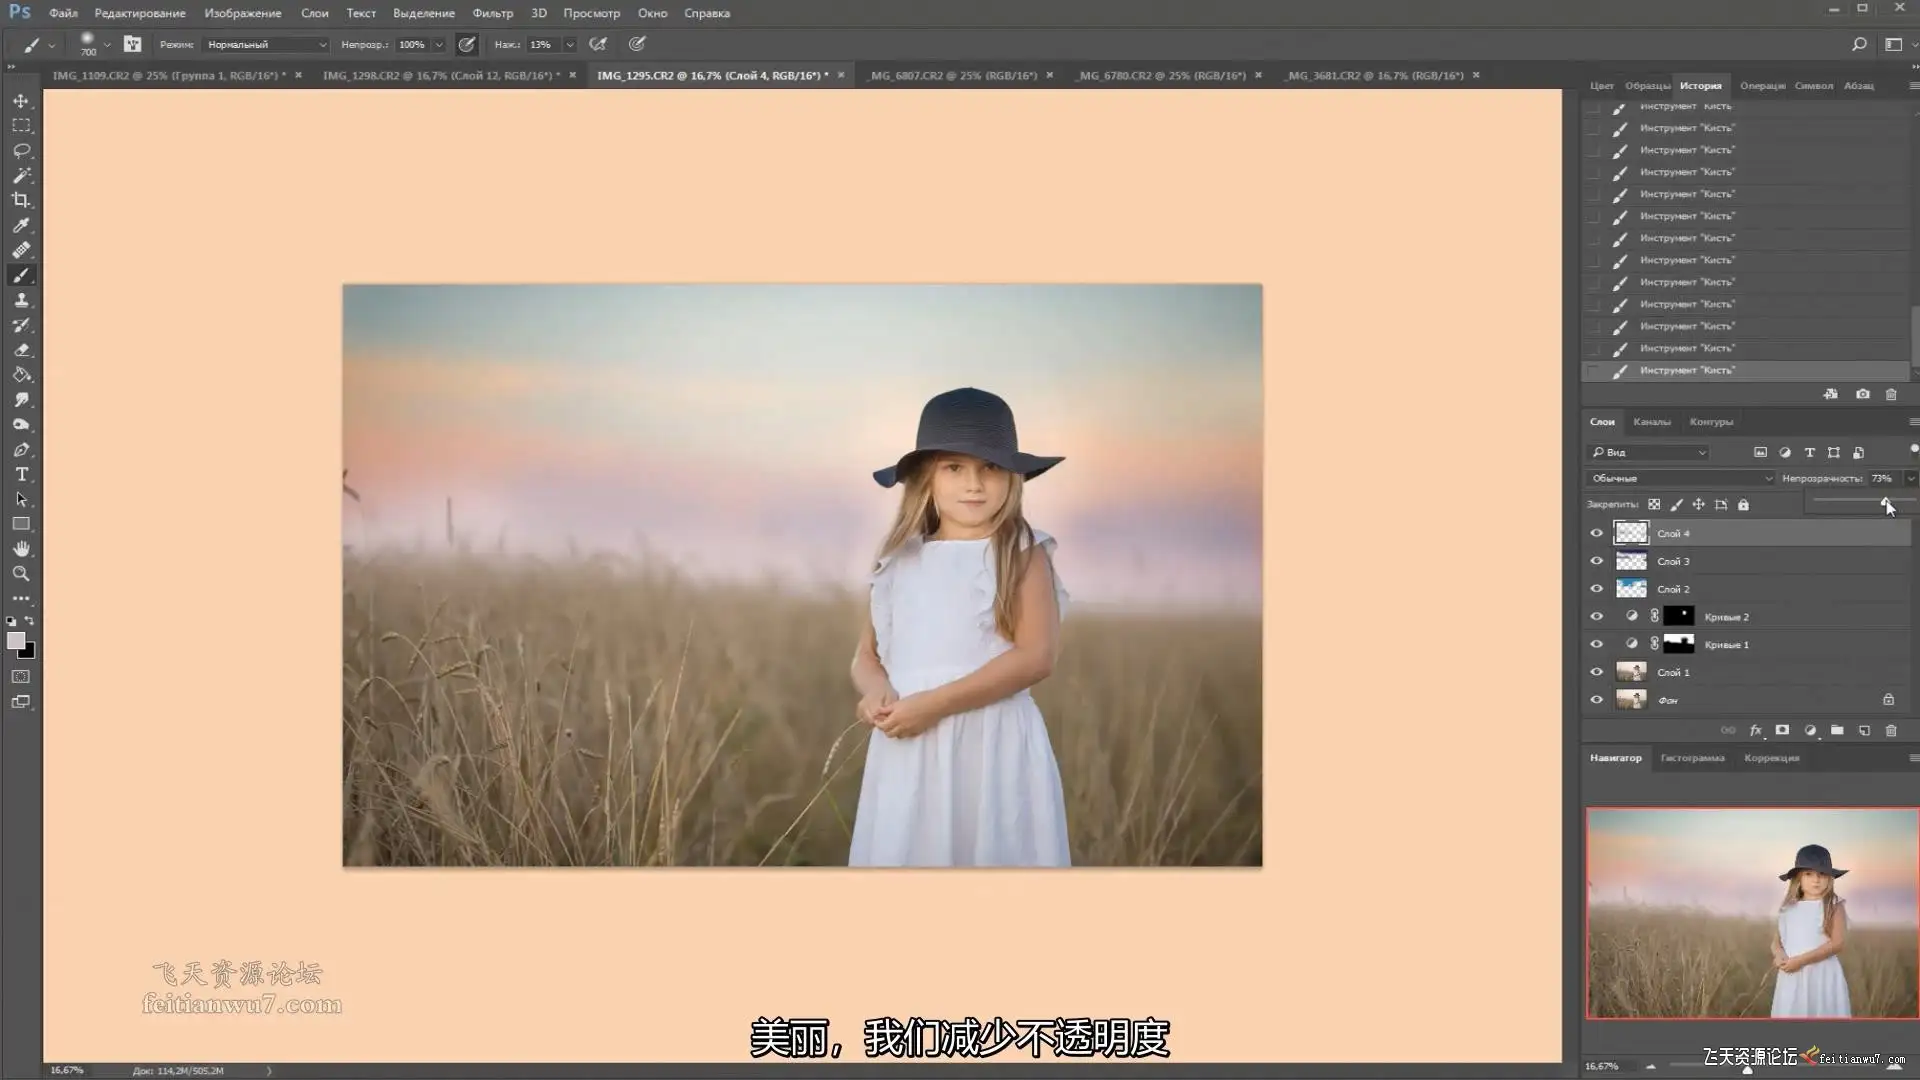Click the Navigator zoom slider handle
This screenshot has height=1080, width=1920.
1747,1069
